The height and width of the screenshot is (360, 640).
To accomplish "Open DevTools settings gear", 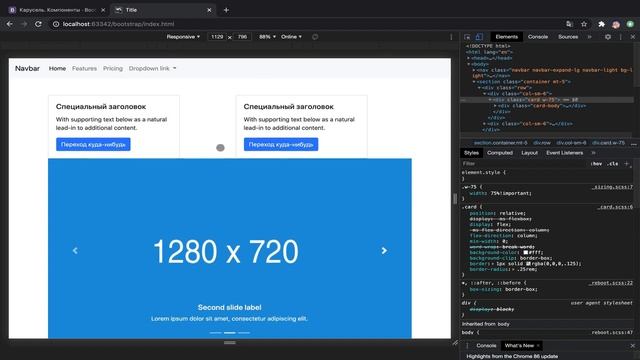I will [608, 37].
